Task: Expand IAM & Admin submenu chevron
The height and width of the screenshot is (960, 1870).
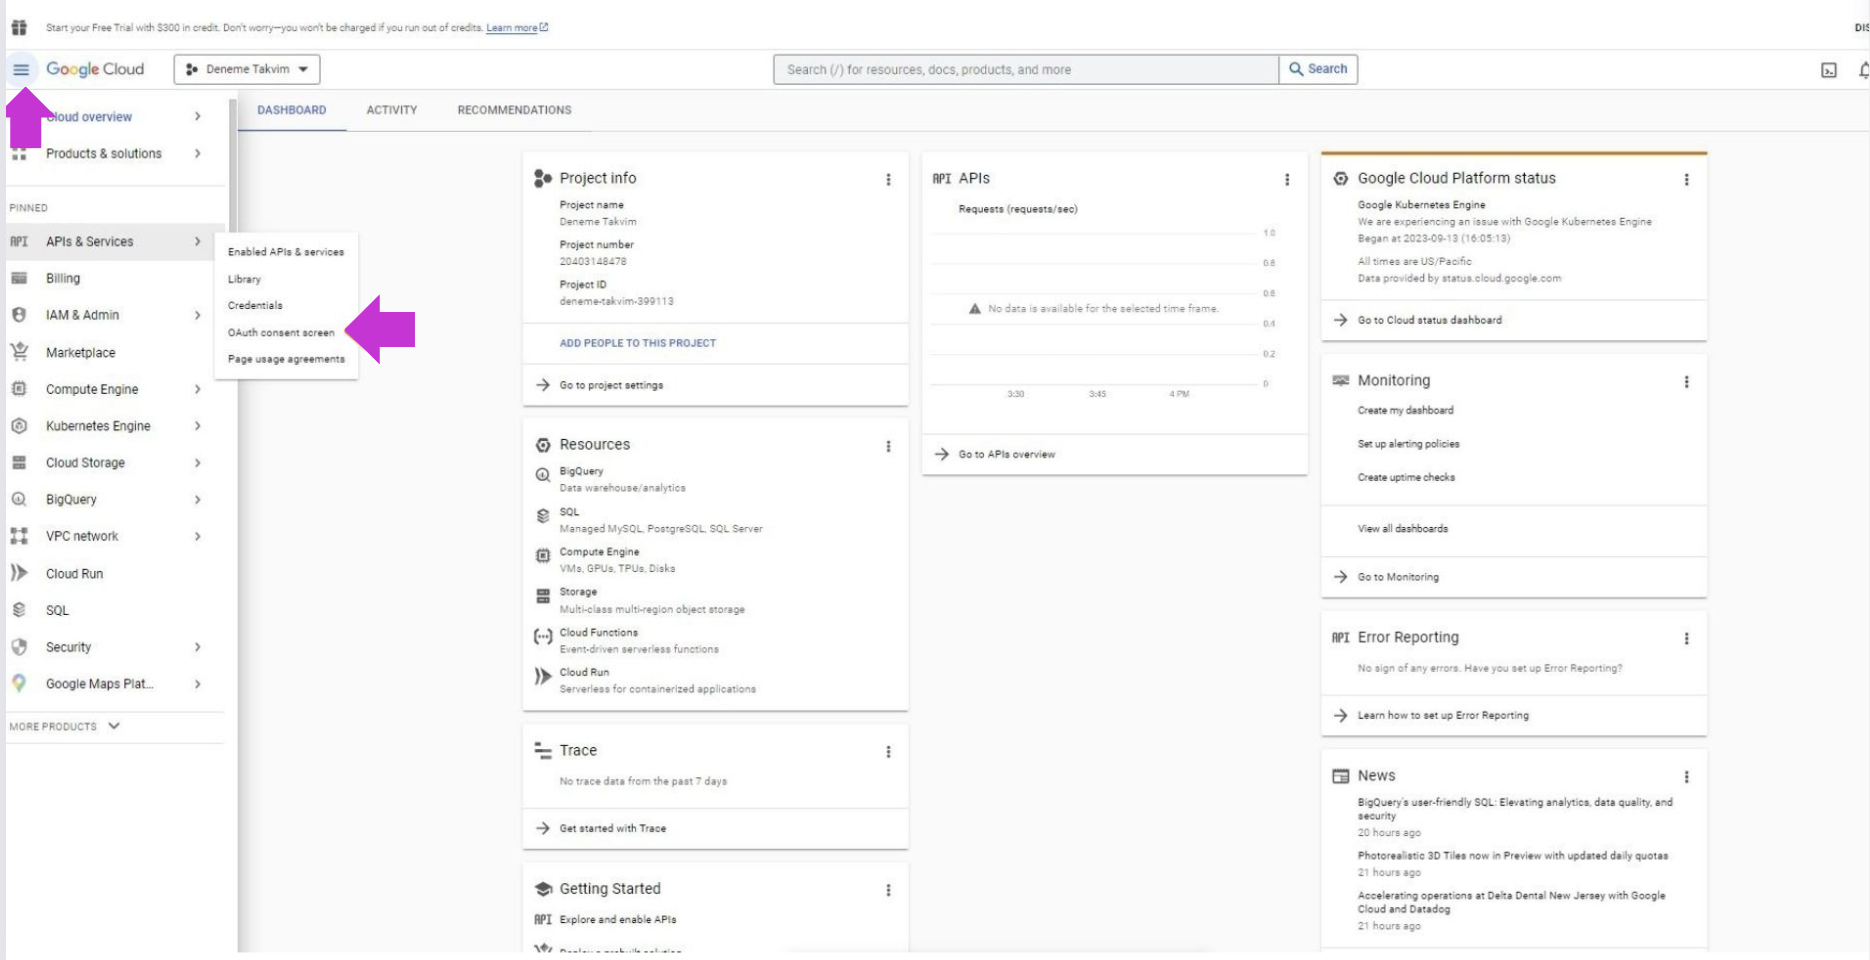Action: (x=198, y=315)
